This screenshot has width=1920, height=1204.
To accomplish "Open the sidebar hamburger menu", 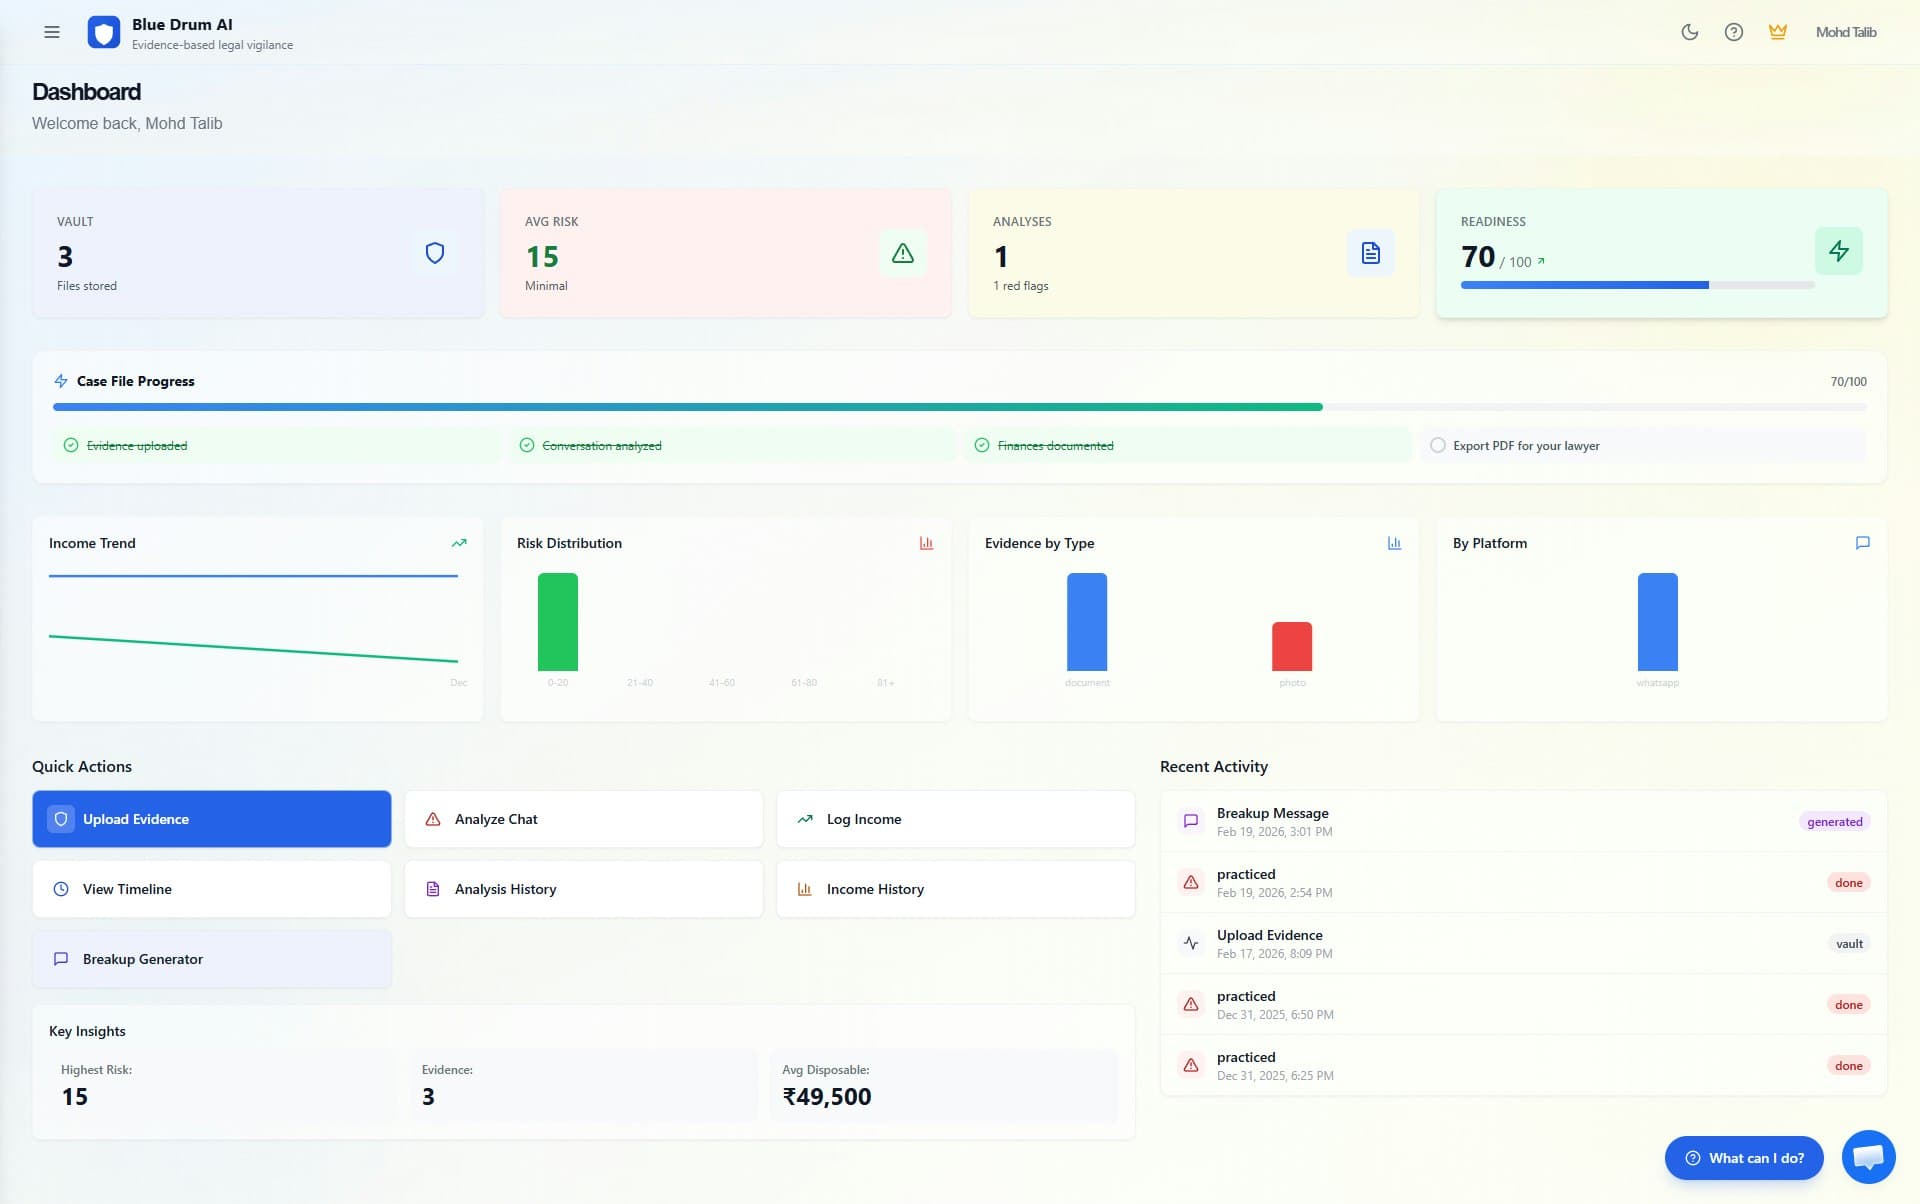I will pyautogui.click(x=52, y=32).
